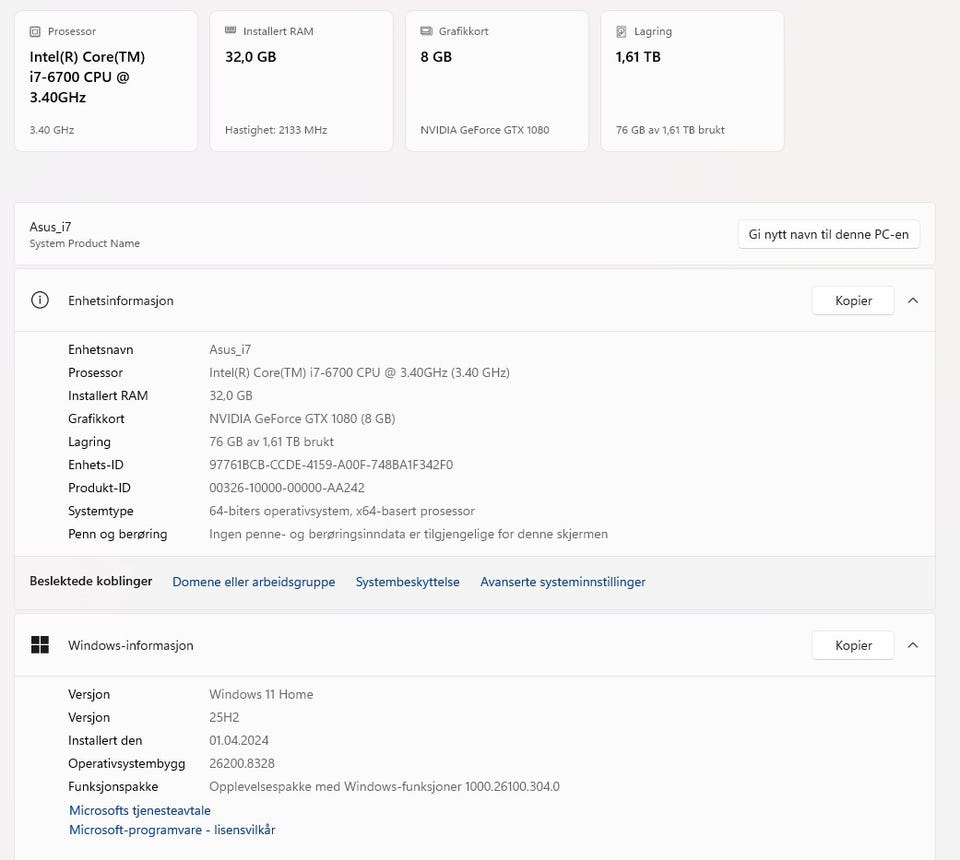The height and width of the screenshot is (860, 960).
Task: Click the 'Installert den' label
Action: tap(105, 741)
